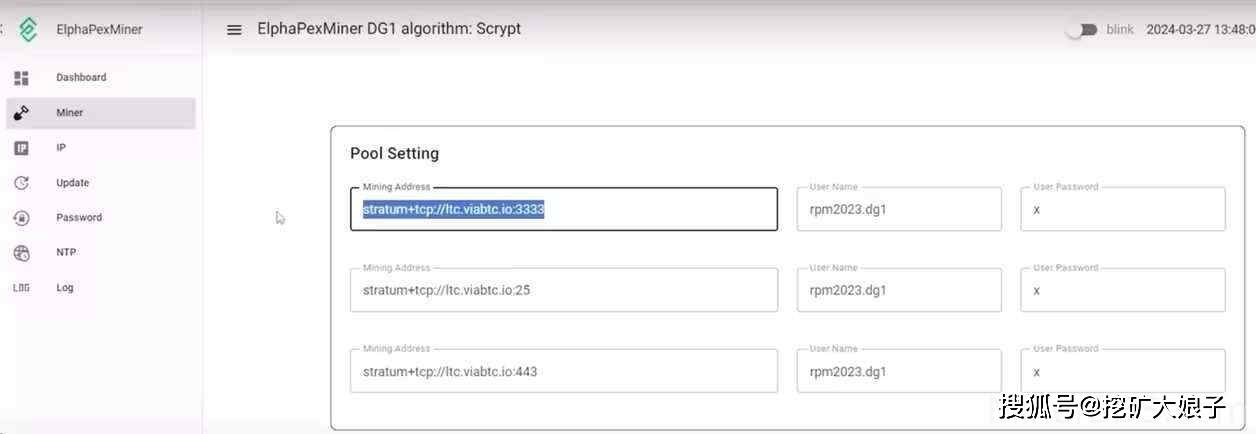Click the second Mining Address field
Image resolution: width=1256 pixels, height=434 pixels.
[x=563, y=291]
